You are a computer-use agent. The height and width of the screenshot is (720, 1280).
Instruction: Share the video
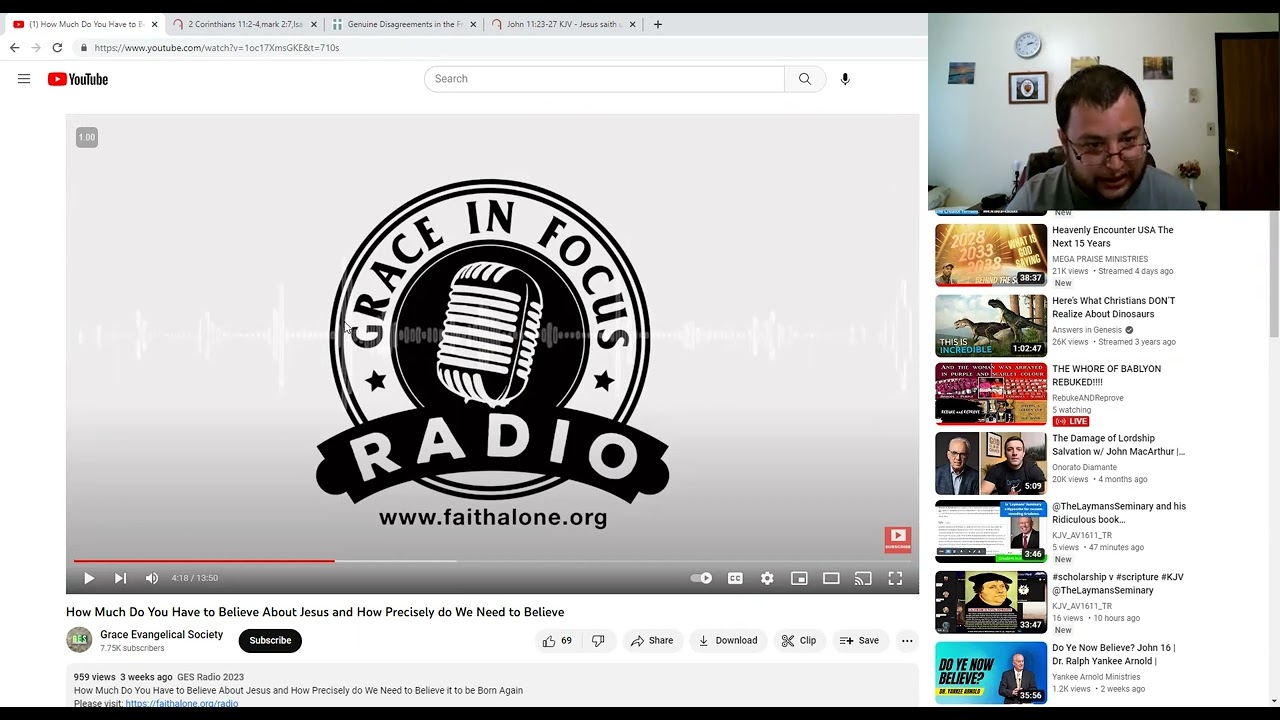651,641
